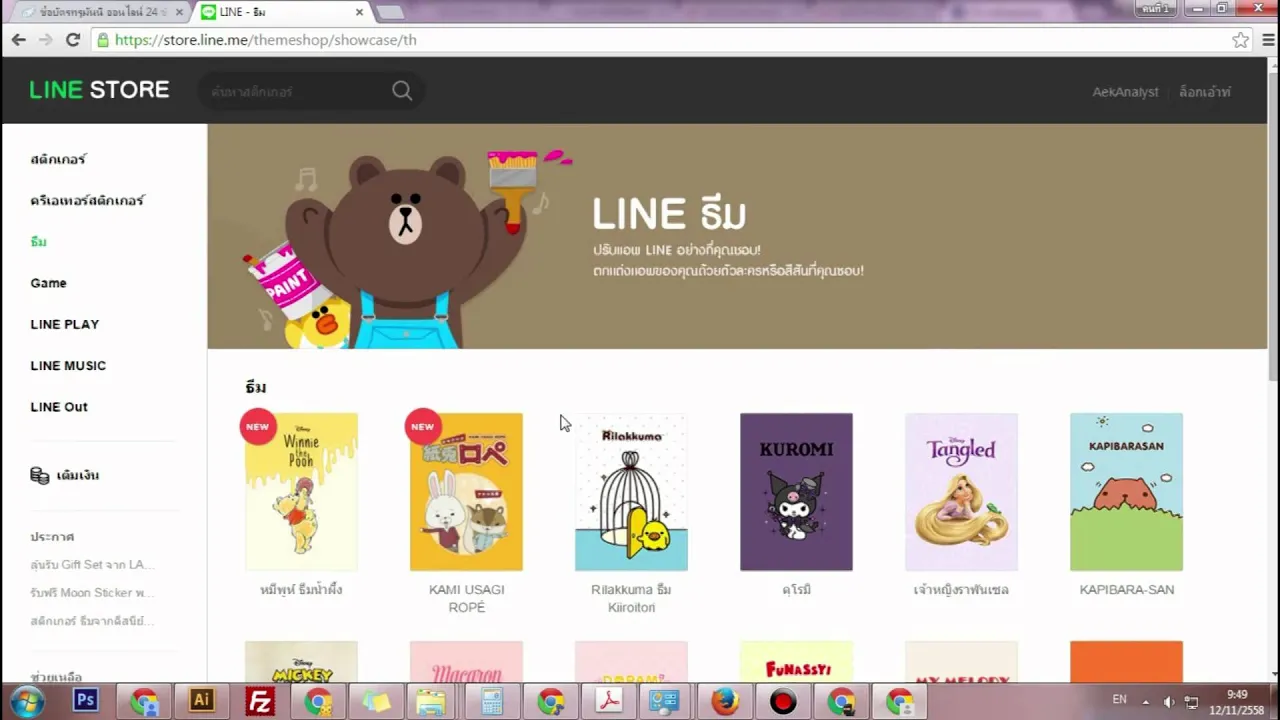Open Photoshop from the taskbar
1280x720 pixels.
tap(86, 701)
